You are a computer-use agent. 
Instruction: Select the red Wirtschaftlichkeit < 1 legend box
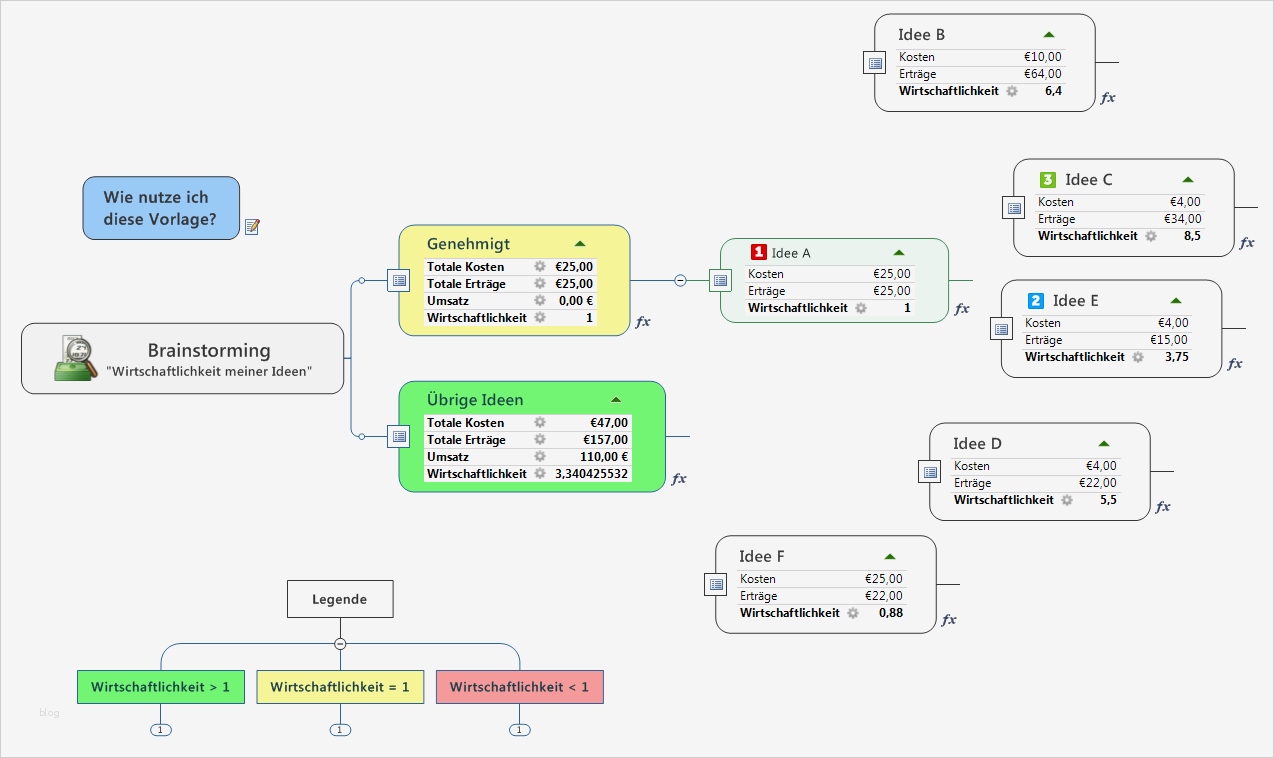coord(520,687)
